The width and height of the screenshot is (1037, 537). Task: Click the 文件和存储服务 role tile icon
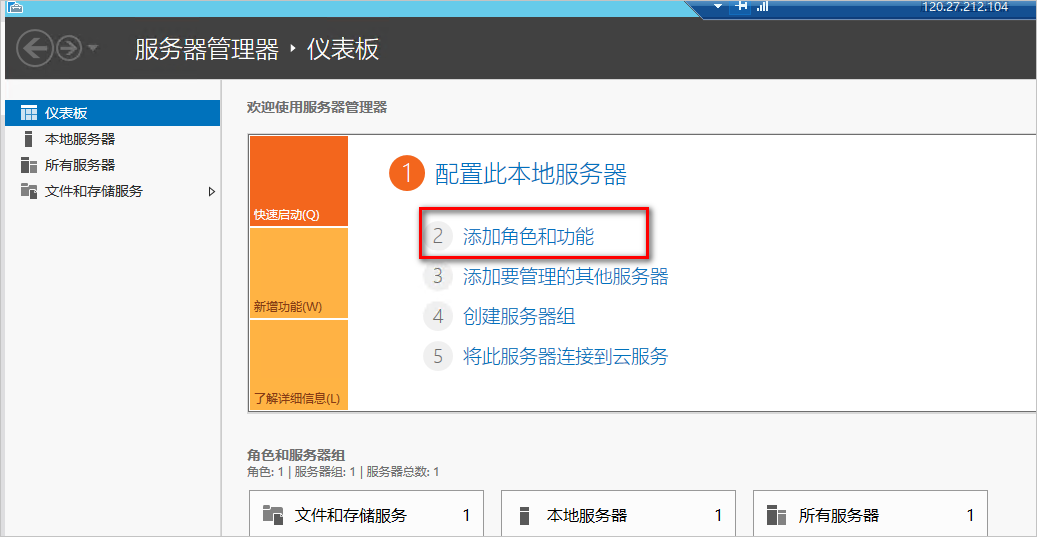point(272,515)
